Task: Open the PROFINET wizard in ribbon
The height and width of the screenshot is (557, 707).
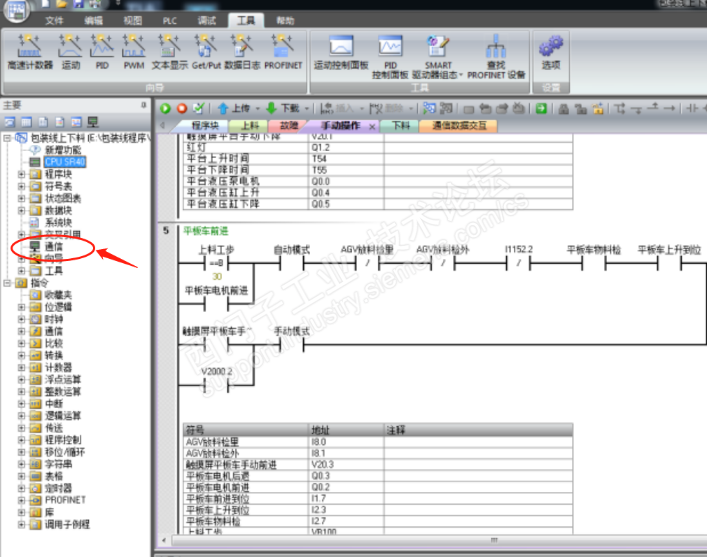Action: point(283,52)
